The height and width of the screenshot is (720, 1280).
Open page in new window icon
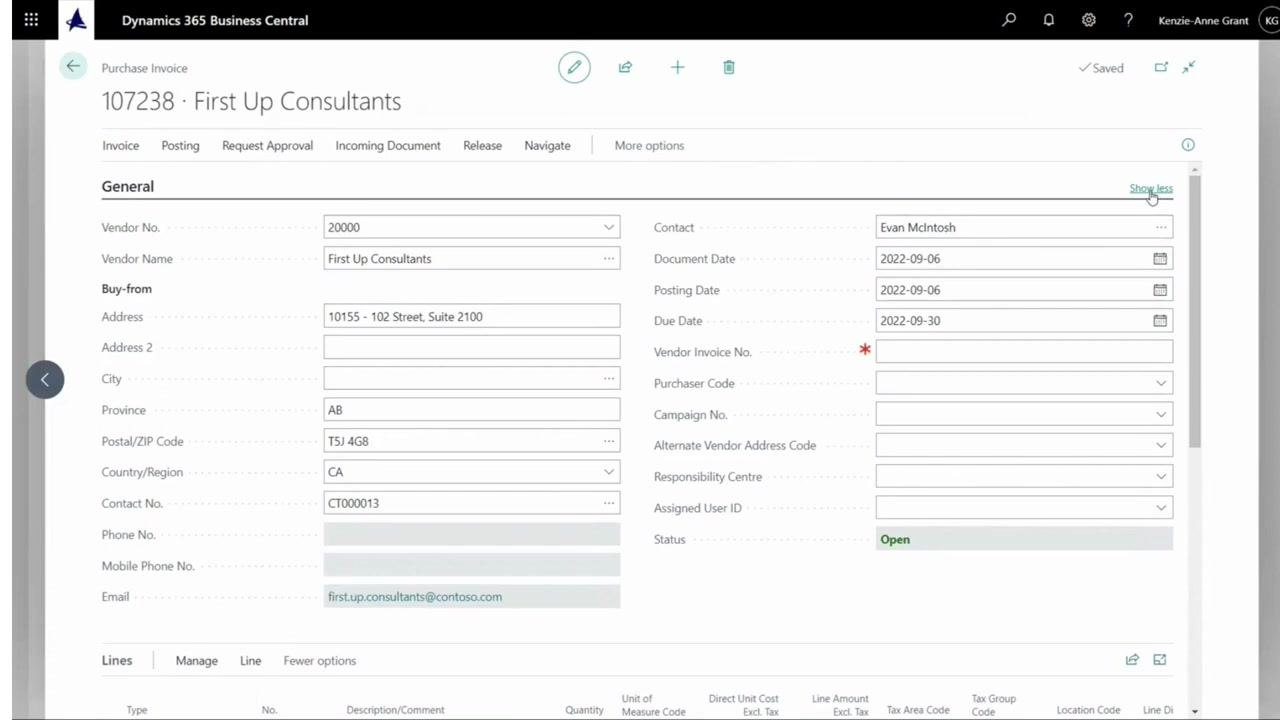(1161, 67)
